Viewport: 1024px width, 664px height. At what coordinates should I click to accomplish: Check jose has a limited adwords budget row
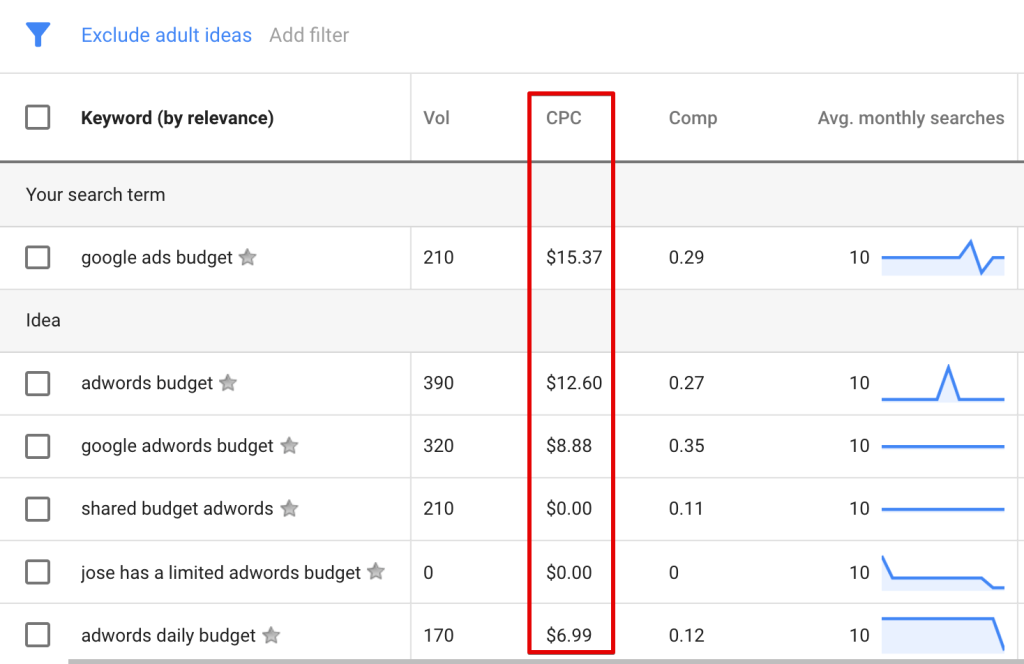38,572
